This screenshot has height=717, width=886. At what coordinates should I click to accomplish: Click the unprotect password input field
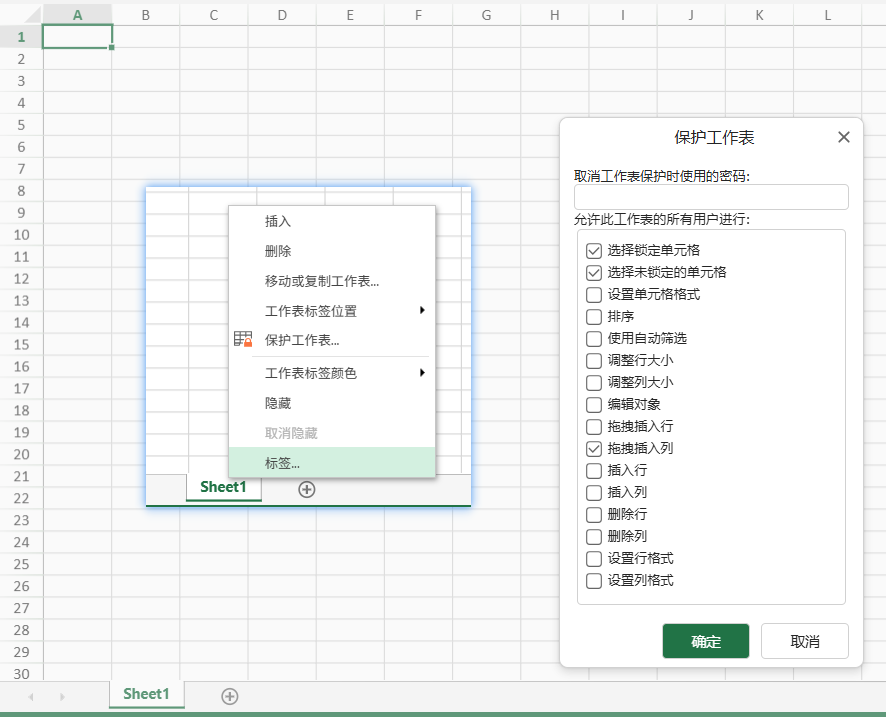point(711,197)
